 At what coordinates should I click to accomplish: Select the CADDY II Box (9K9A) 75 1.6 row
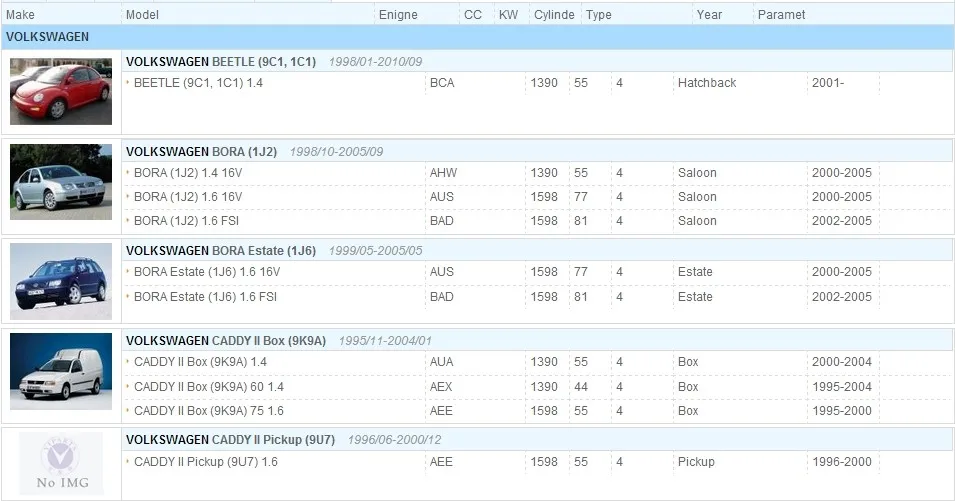pos(538,410)
